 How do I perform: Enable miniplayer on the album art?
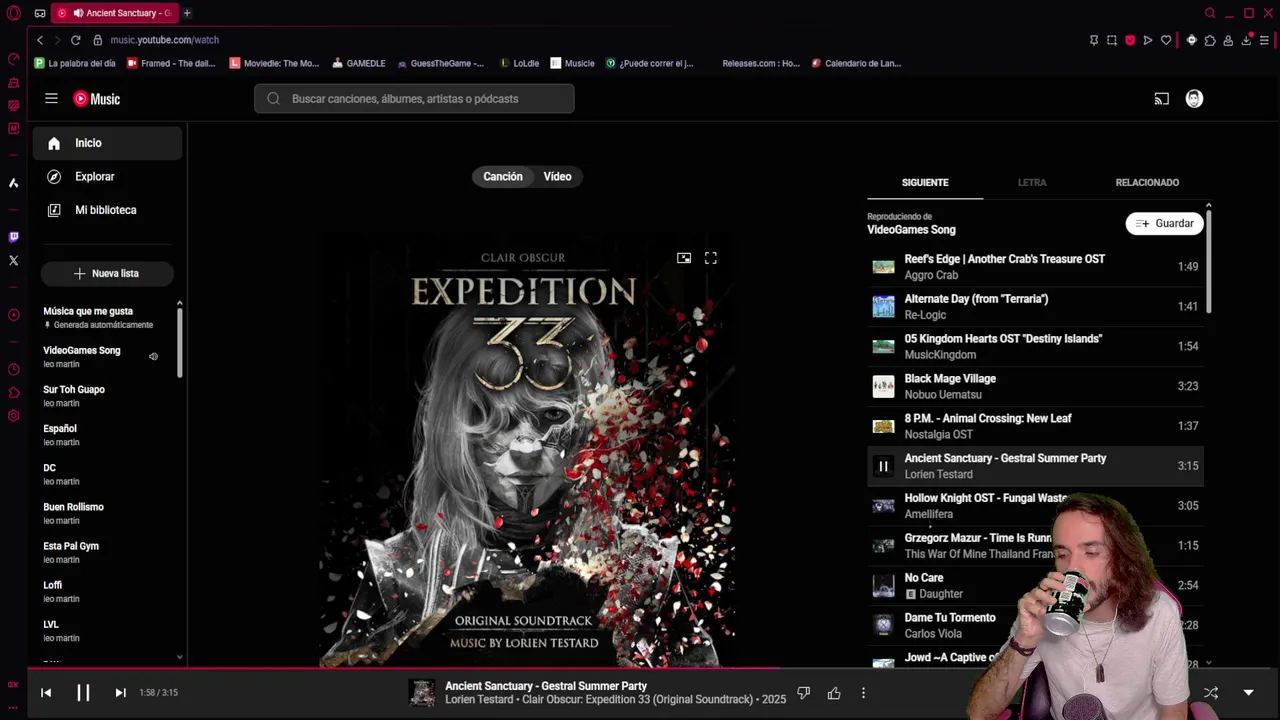(x=684, y=258)
